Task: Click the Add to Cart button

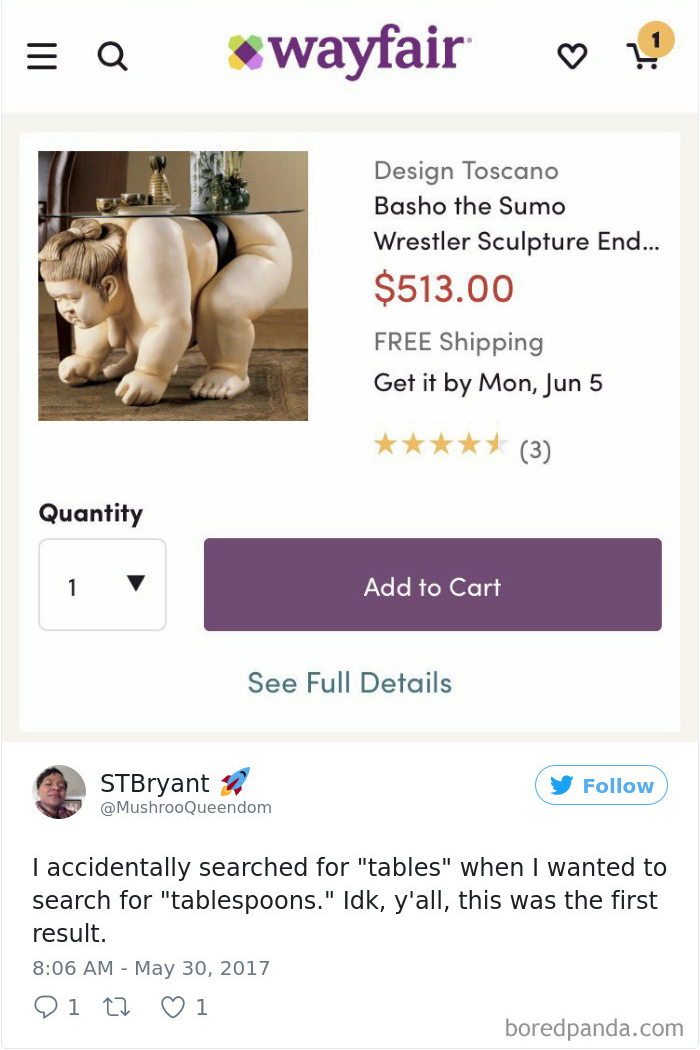Action: point(432,585)
